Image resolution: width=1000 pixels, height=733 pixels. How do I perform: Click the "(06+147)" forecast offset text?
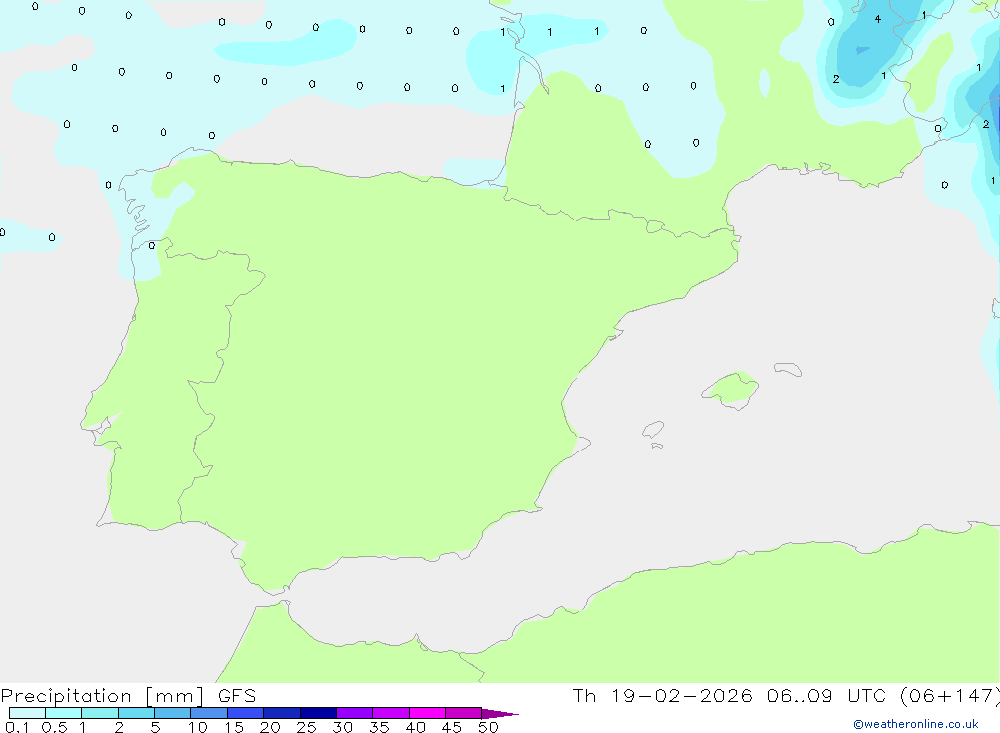950,695
